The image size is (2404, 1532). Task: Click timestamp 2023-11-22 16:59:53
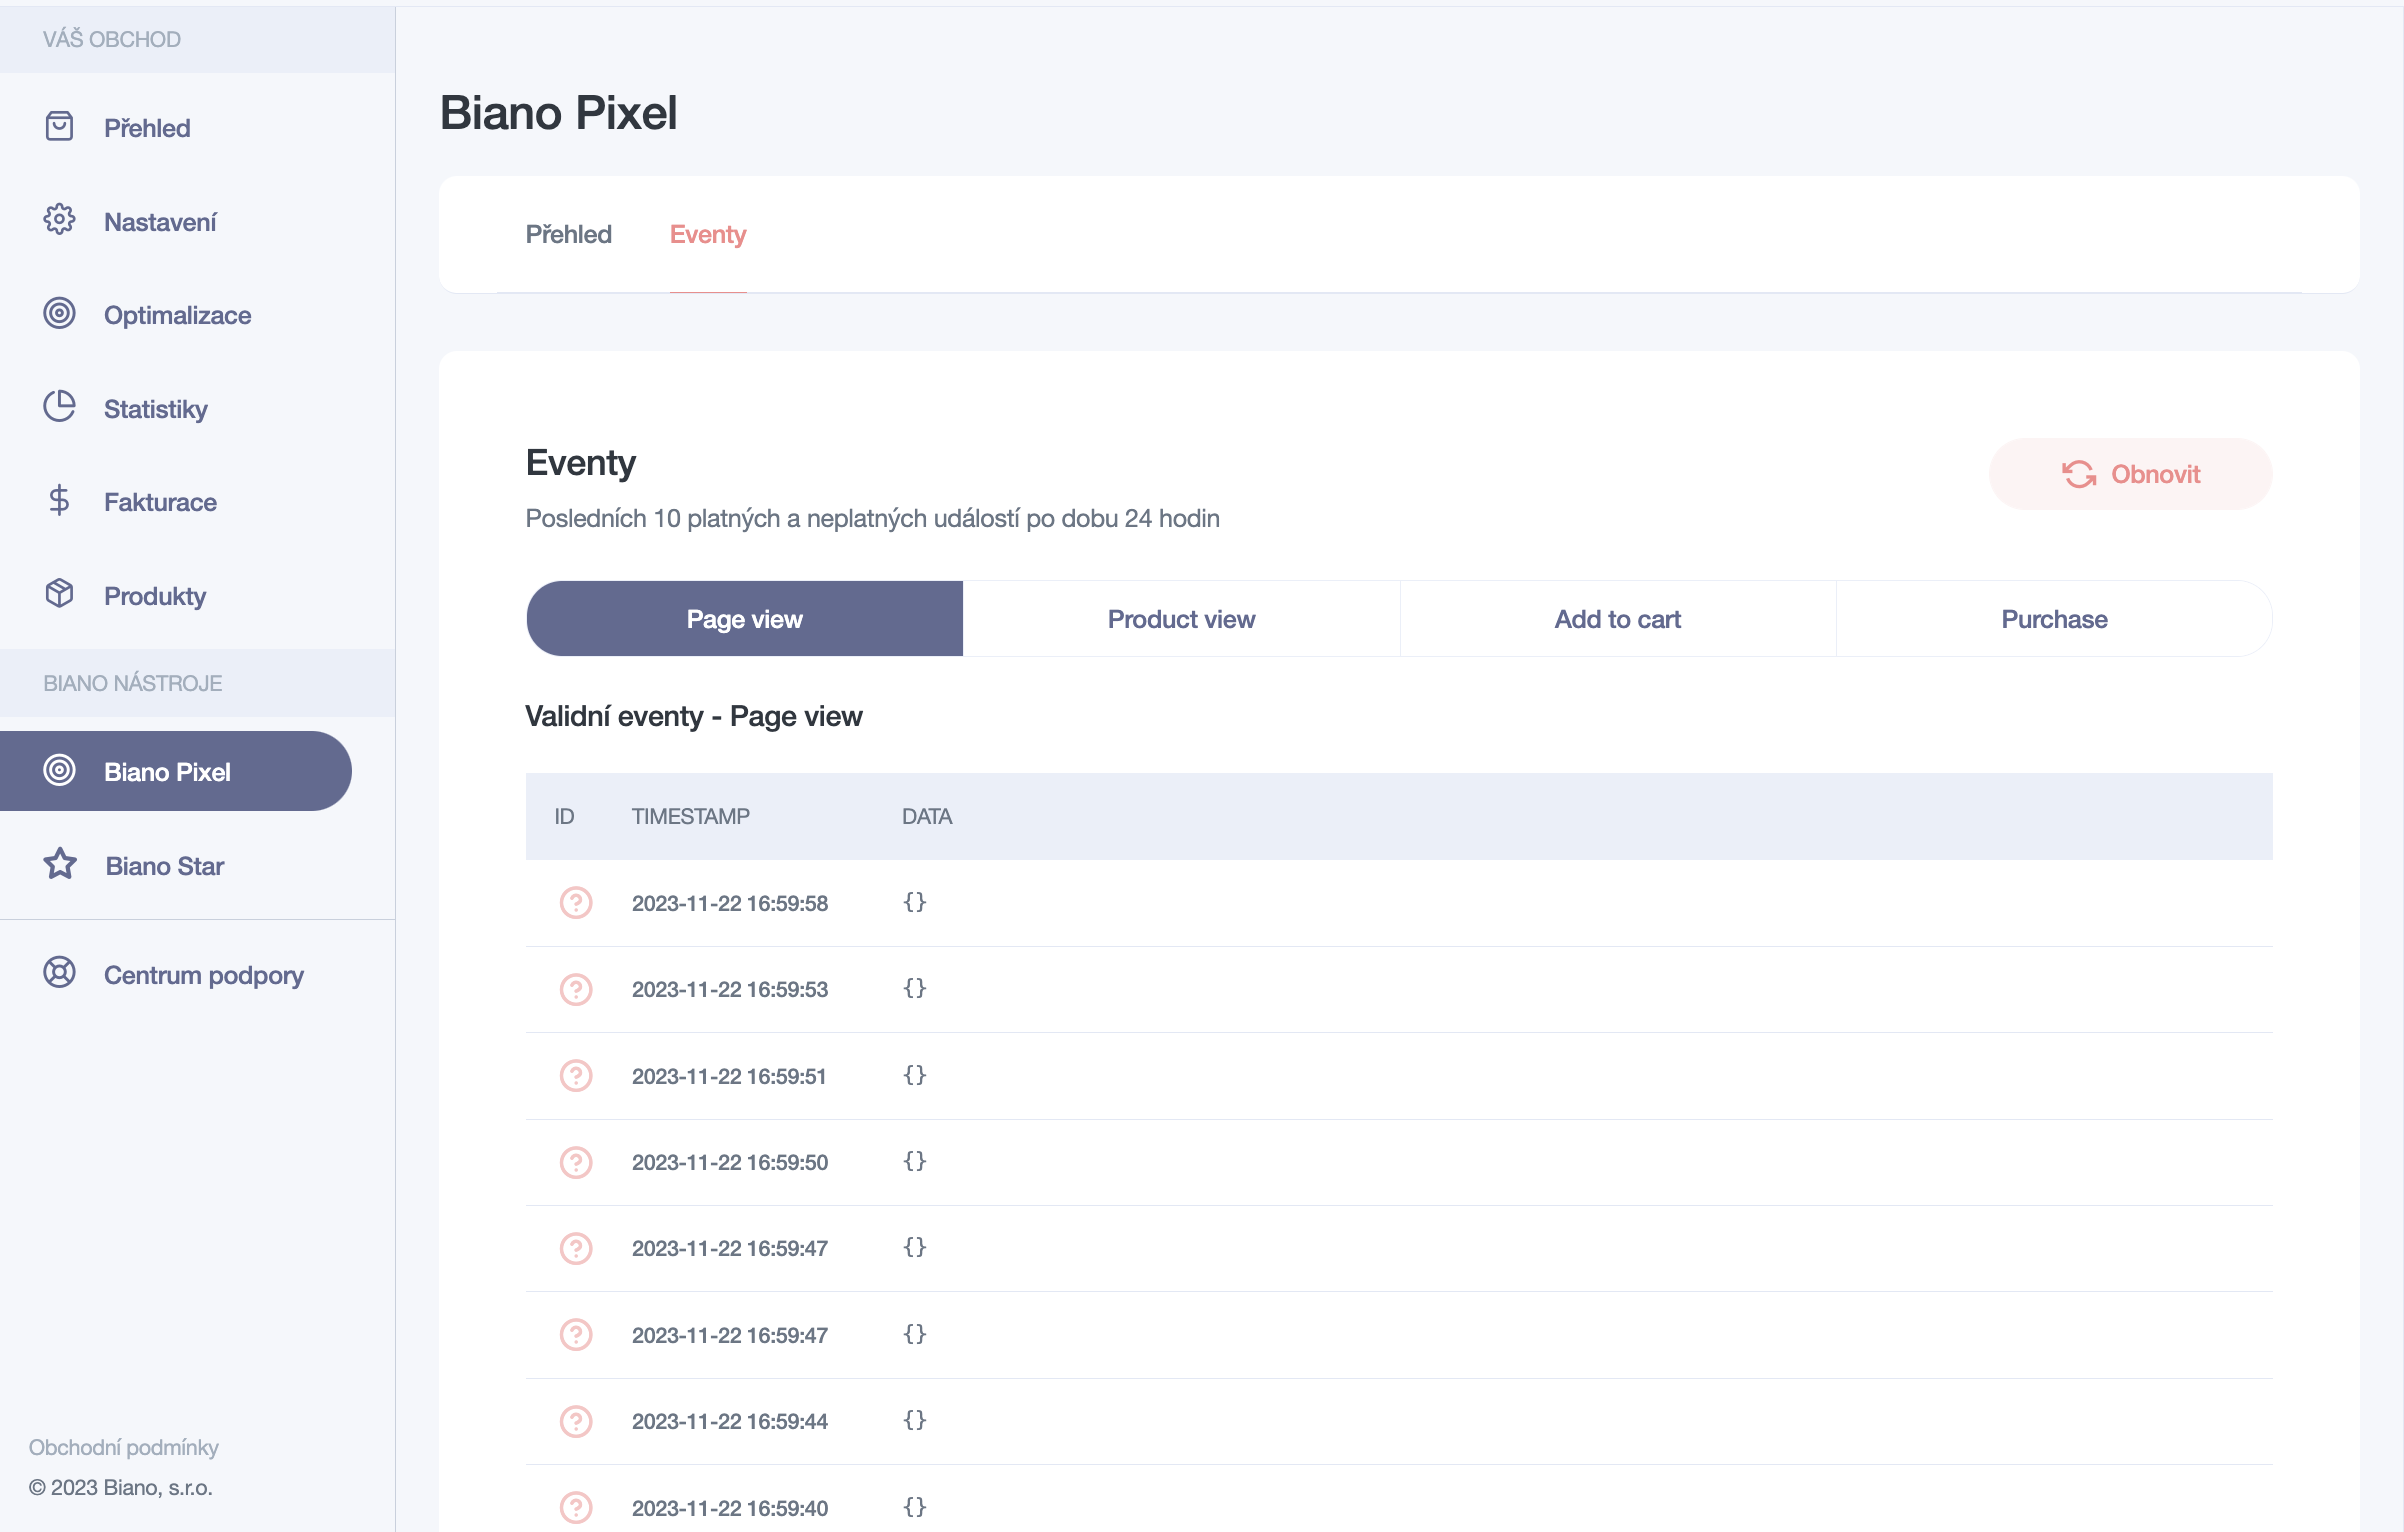pos(729,989)
